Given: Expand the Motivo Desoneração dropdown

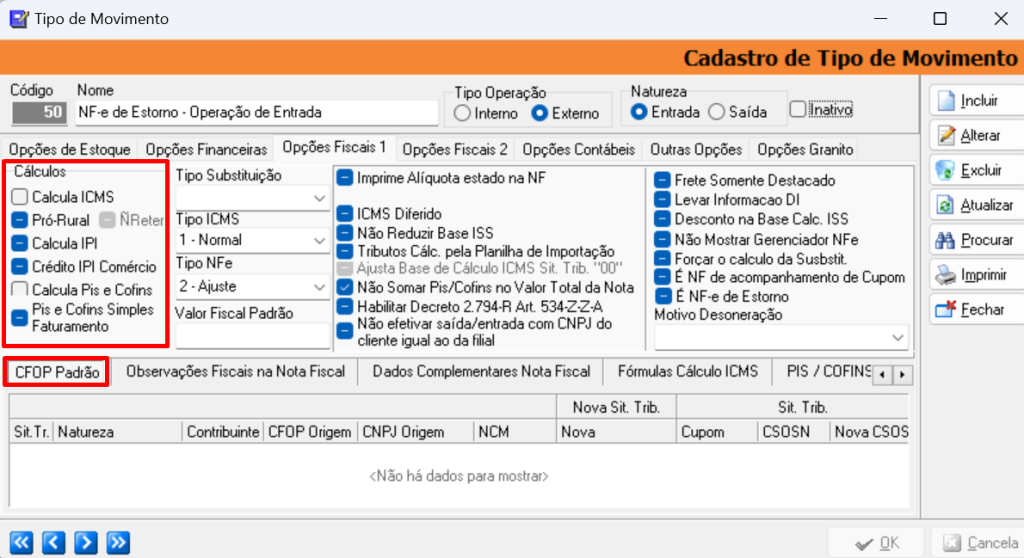Looking at the screenshot, I should click(897, 338).
